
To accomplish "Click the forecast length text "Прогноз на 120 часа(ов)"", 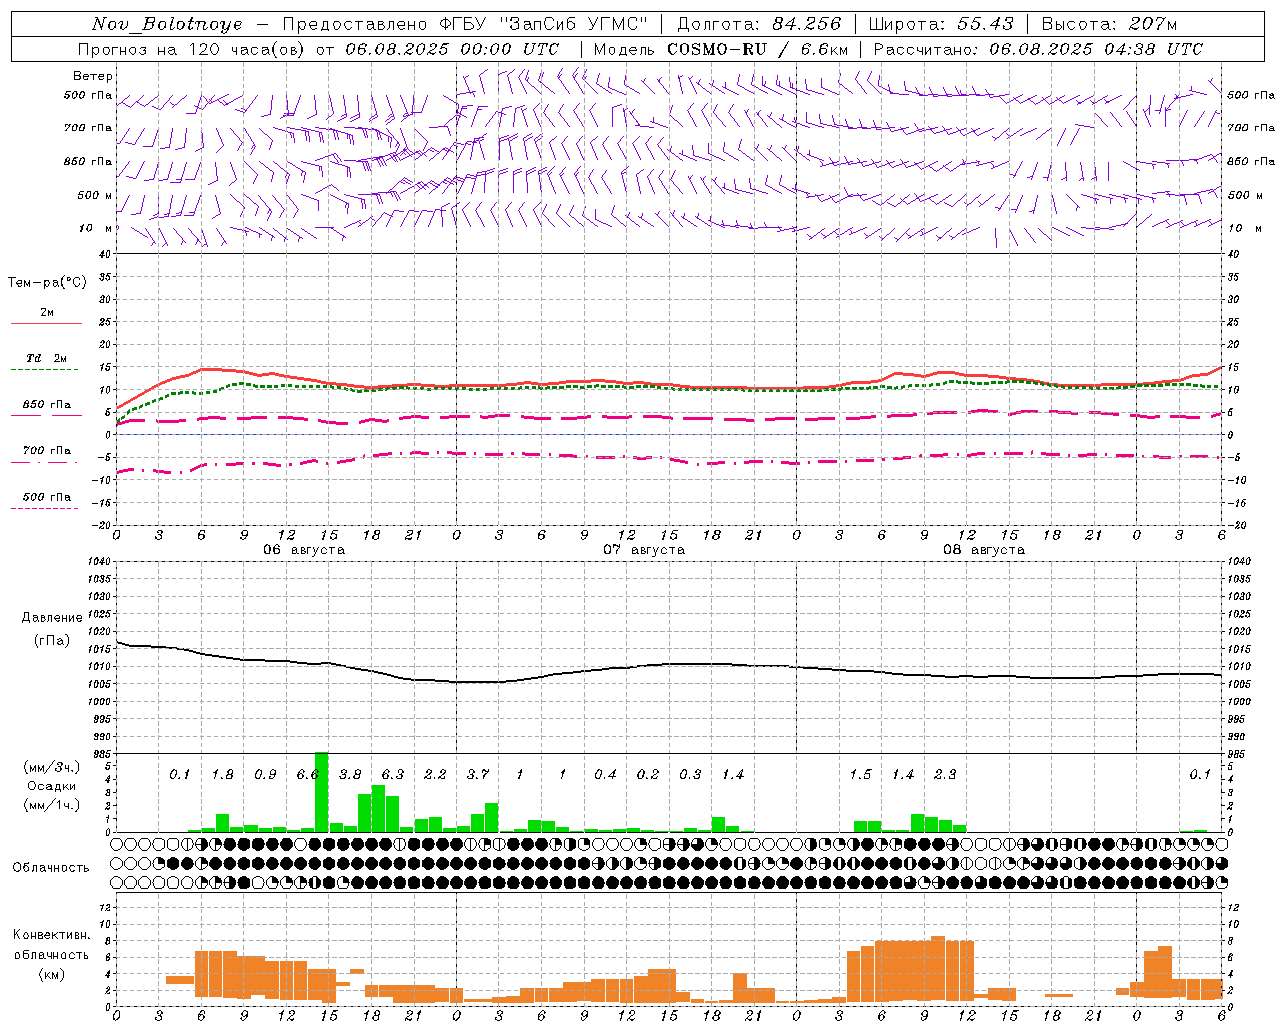I will coord(192,49).
